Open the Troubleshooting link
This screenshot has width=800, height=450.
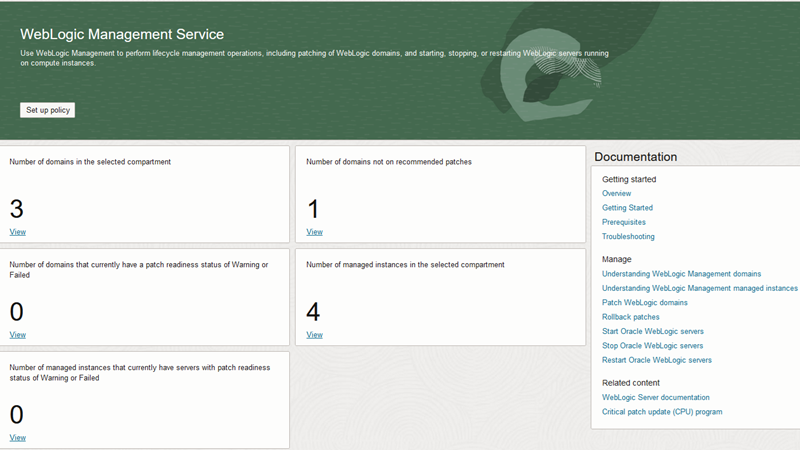(628, 236)
